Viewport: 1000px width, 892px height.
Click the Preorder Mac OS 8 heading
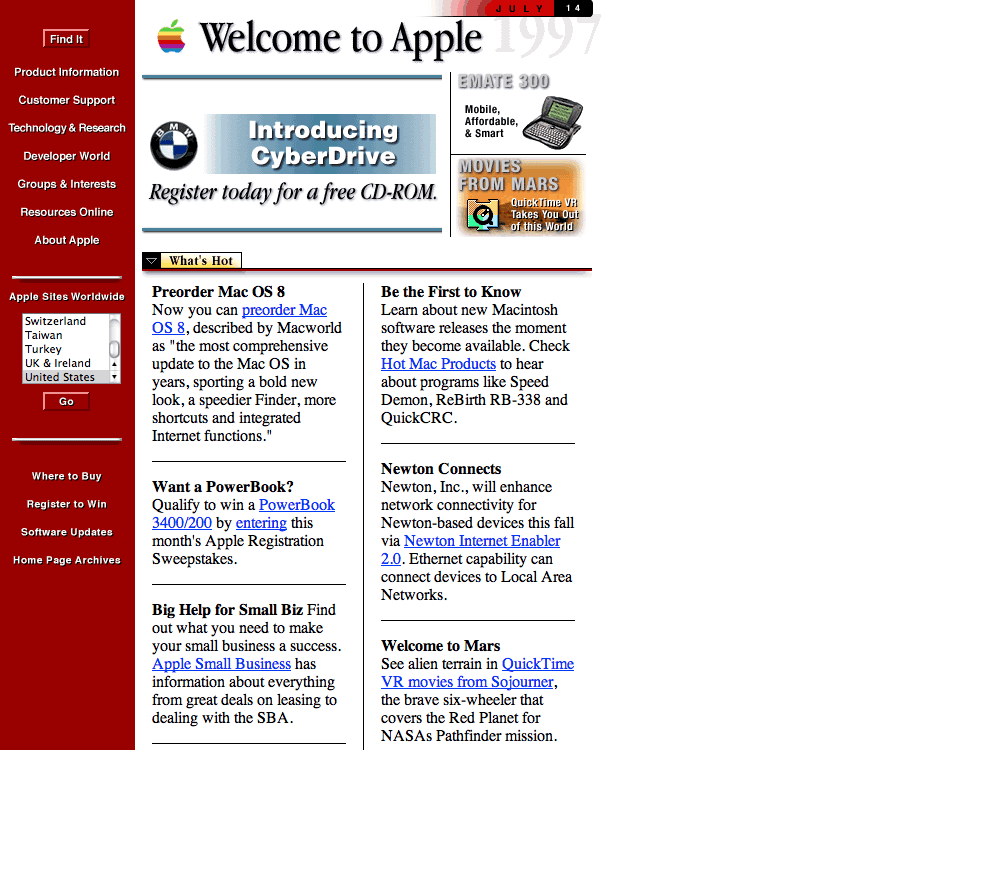tap(218, 292)
